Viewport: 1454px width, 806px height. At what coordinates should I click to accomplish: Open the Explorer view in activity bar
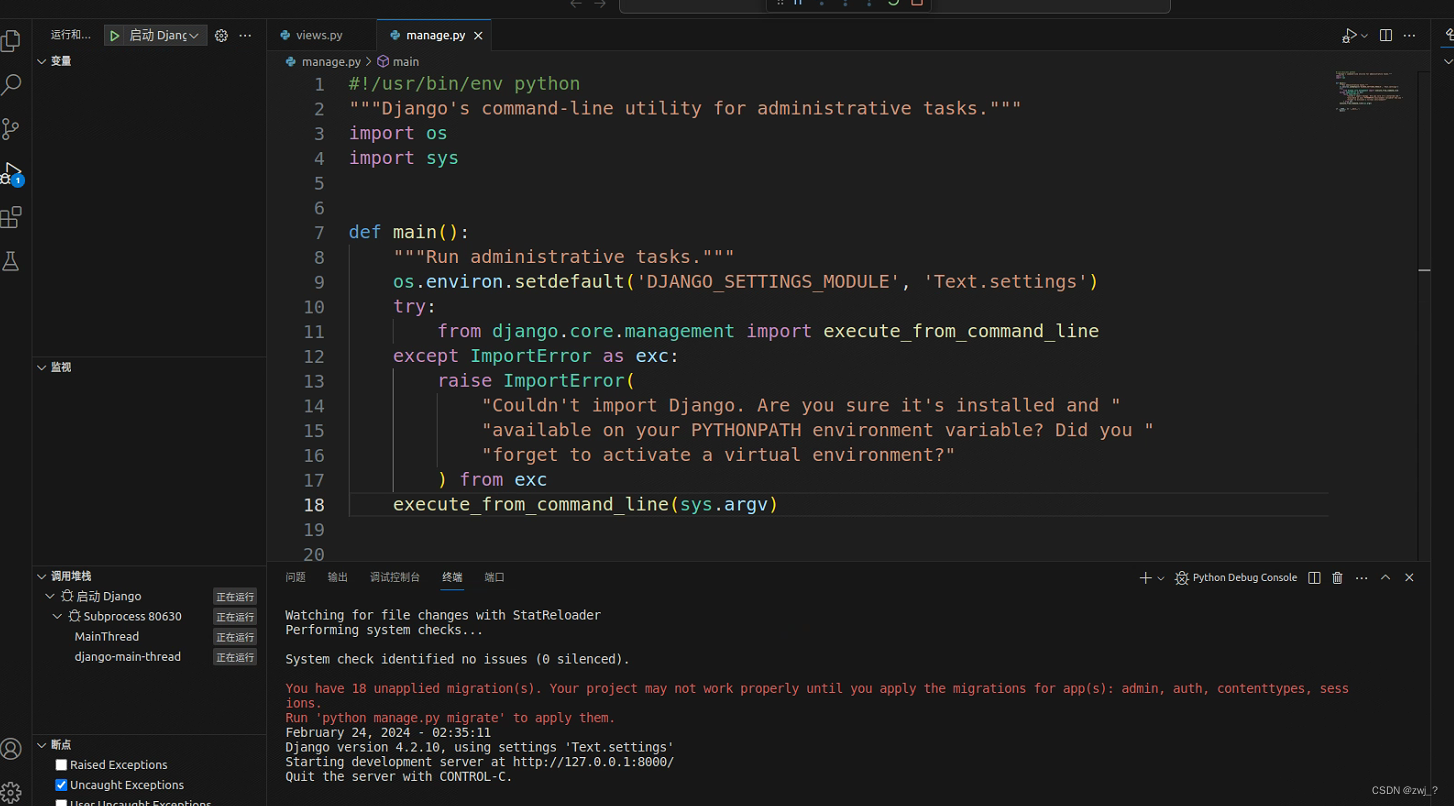[11, 41]
